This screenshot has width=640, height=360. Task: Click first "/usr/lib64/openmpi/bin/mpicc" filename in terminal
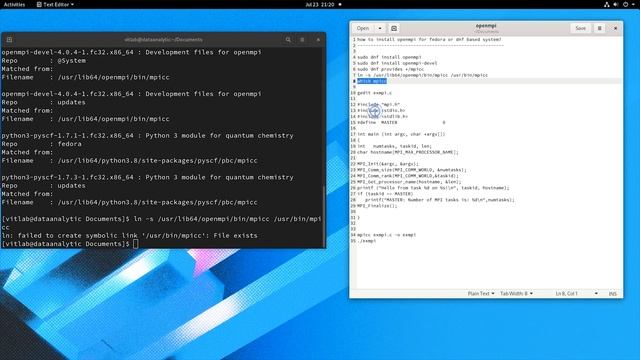113,77
